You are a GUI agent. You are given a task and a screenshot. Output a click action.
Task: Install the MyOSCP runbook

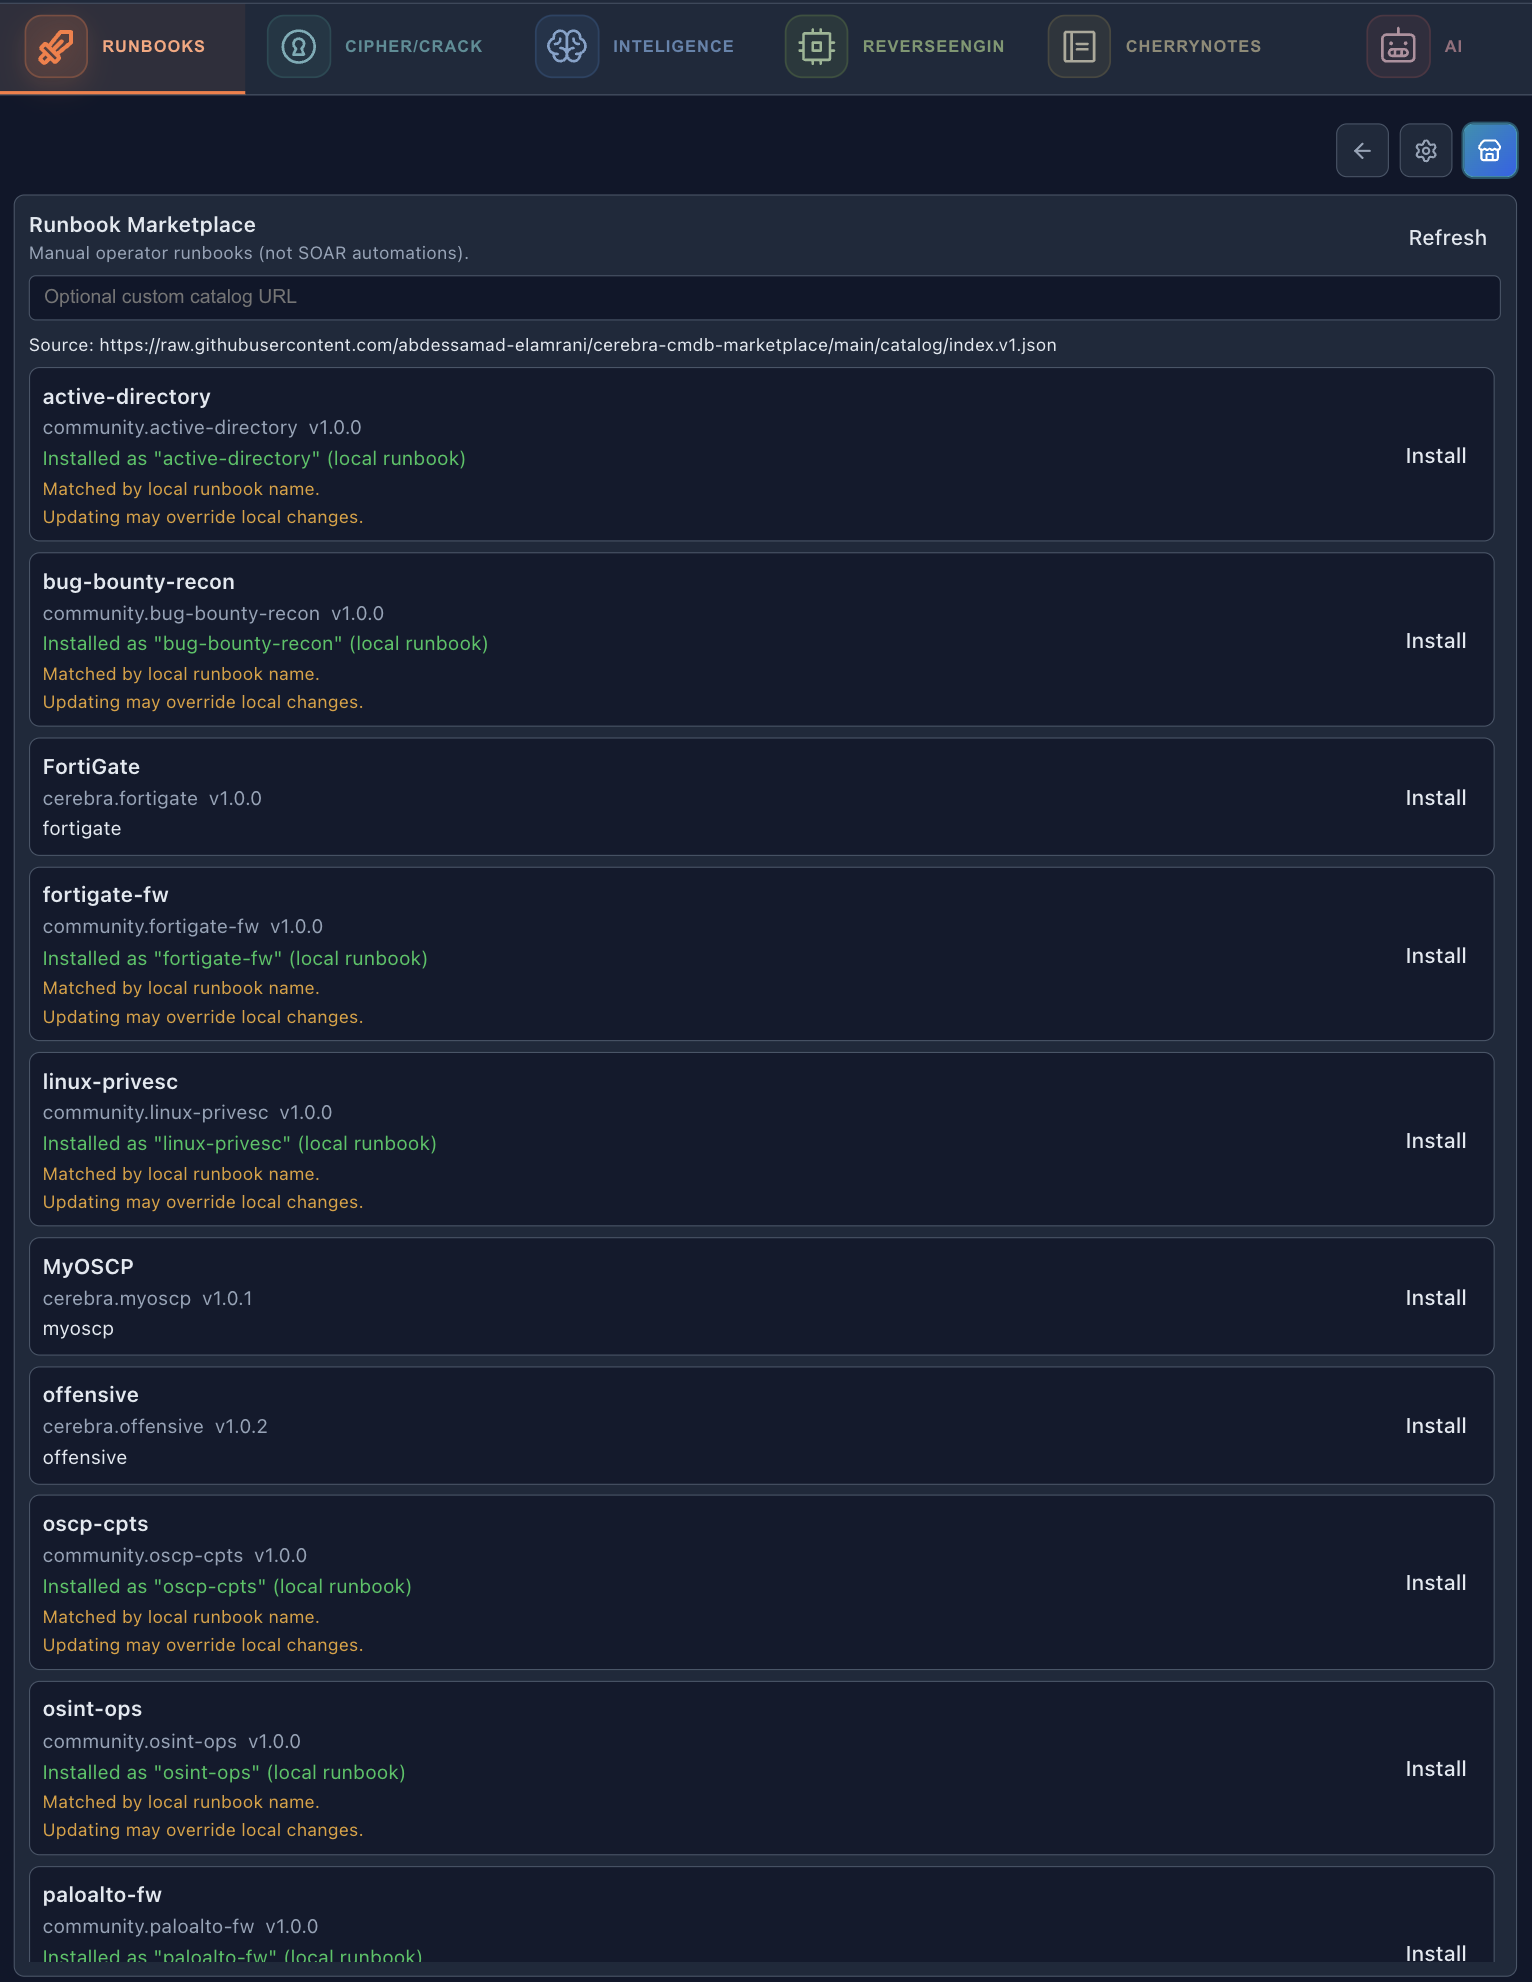click(1435, 1297)
